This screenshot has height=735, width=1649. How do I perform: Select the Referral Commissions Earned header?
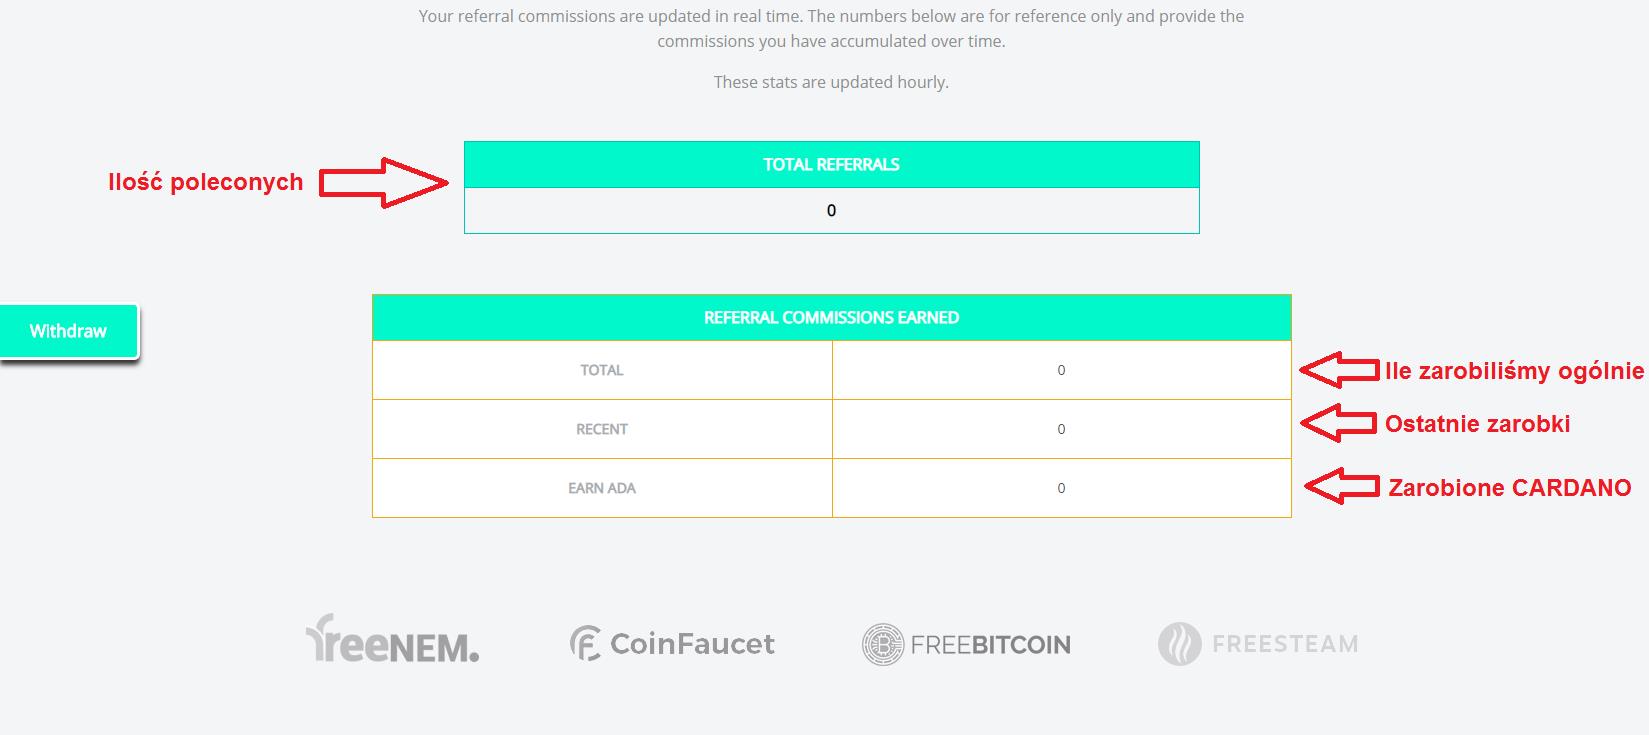pyautogui.click(x=831, y=318)
